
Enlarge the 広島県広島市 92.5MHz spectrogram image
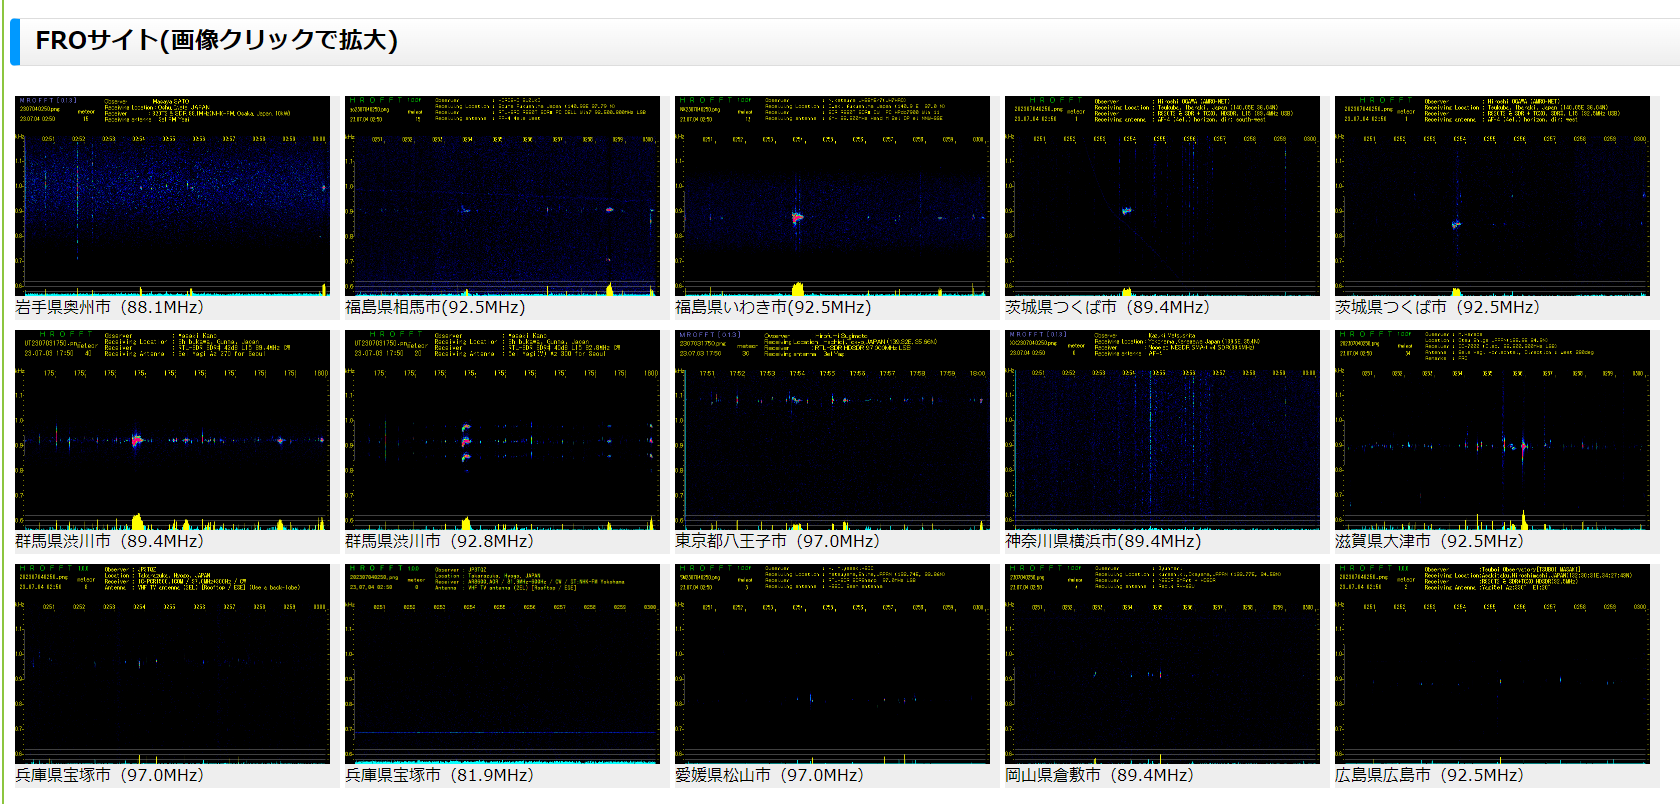(x=1492, y=664)
